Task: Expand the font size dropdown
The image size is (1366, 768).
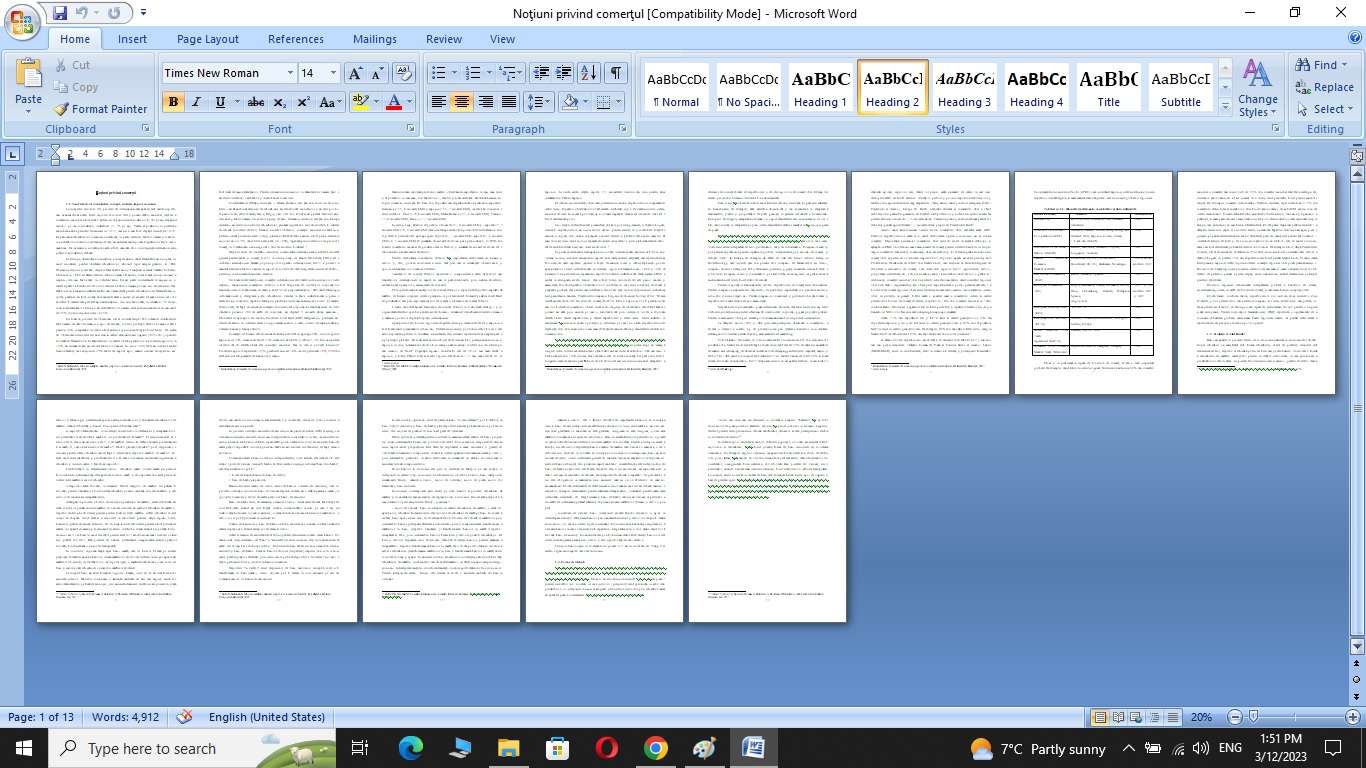Action: click(x=333, y=73)
